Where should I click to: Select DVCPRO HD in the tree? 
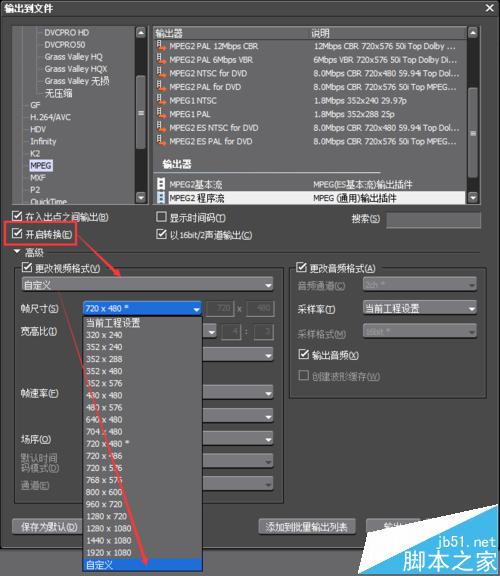click(x=66, y=32)
